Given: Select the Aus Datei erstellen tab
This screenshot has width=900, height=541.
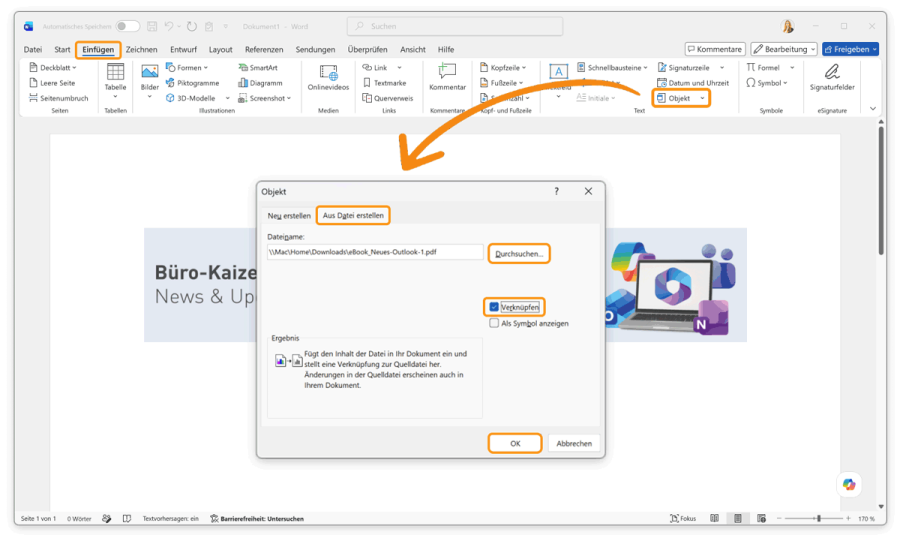Looking at the screenshot, I should tap(353, 216).
